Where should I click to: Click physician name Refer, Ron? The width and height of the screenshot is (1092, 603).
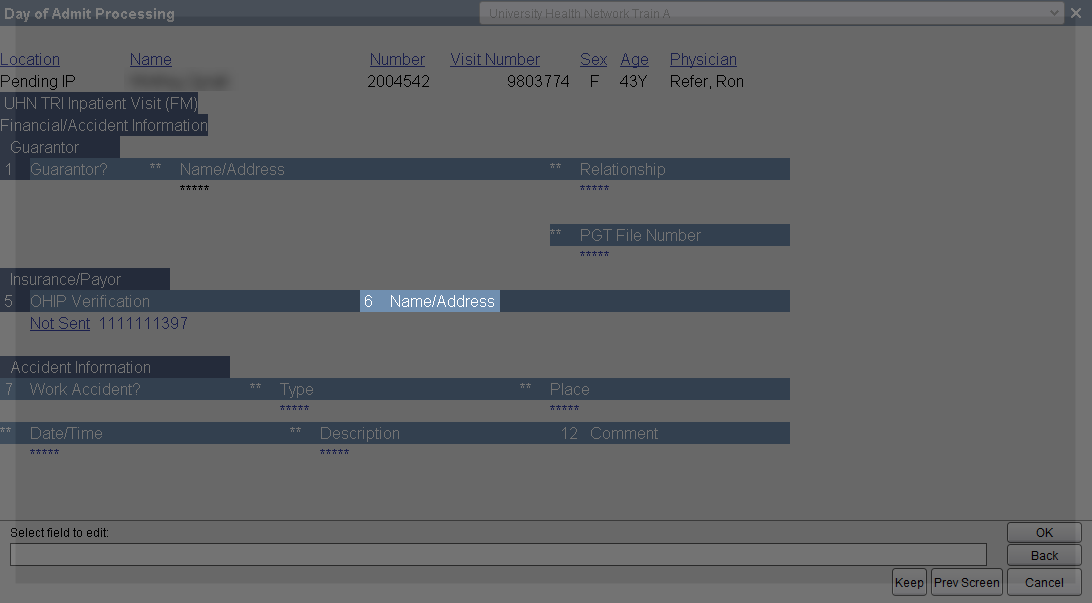coord(707,81)
